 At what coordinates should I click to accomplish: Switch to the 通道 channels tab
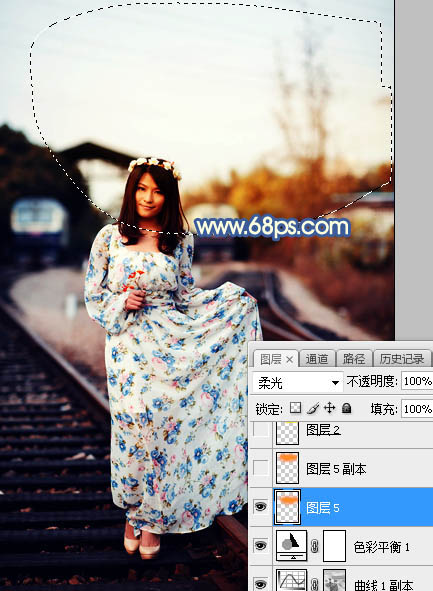317,359
